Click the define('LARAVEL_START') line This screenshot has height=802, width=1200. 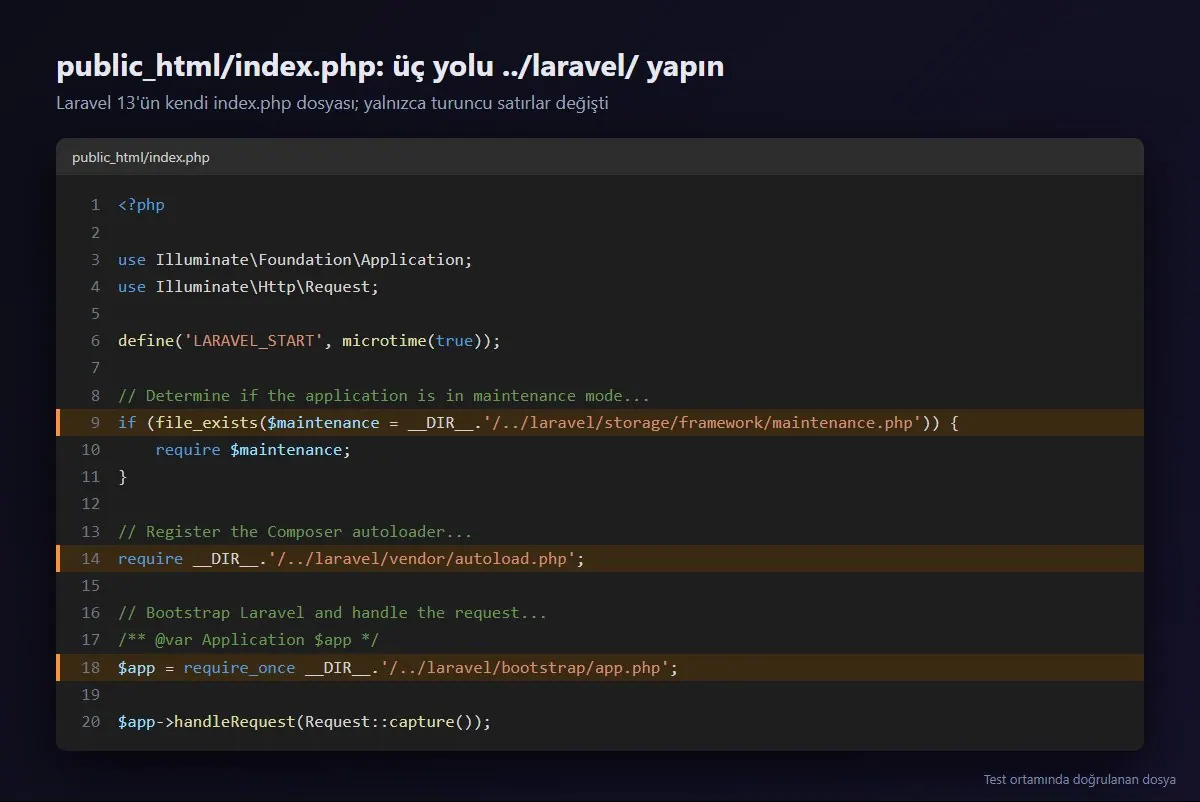click(x=309, y=341)
